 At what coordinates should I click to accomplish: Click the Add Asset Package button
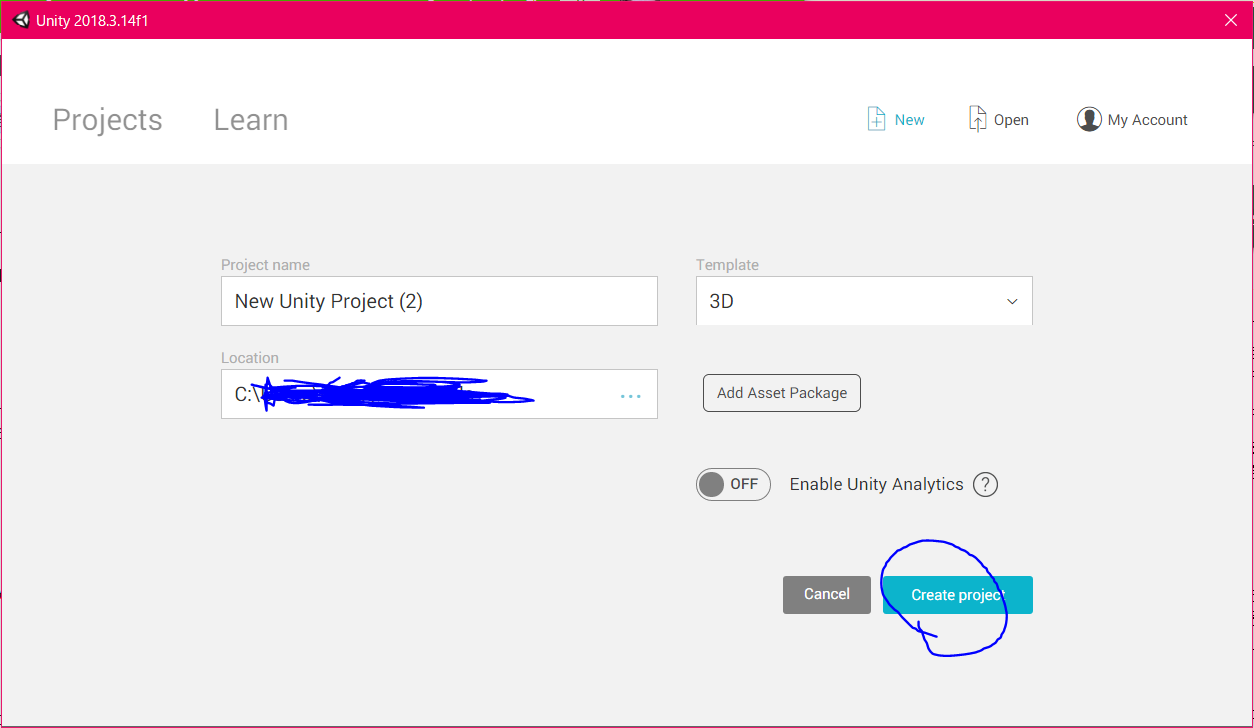782,393
